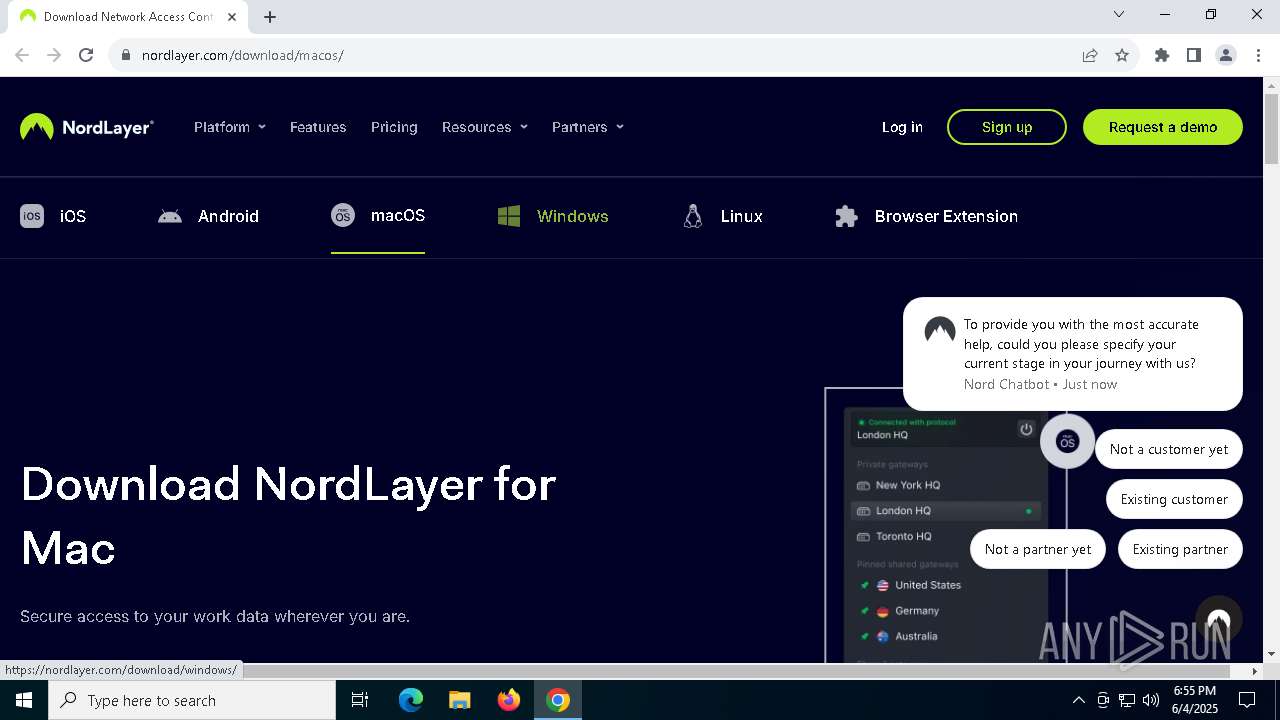The height and width of the screenshot is (720, 1280).
Task: Go back with browser back arrow
Action: click(21, 55)
